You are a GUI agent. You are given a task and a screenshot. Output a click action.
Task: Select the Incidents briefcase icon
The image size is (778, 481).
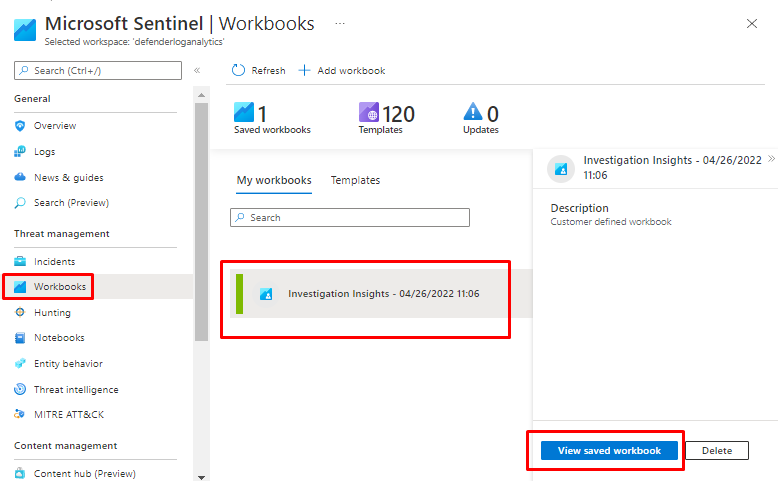tap(20, 261)
